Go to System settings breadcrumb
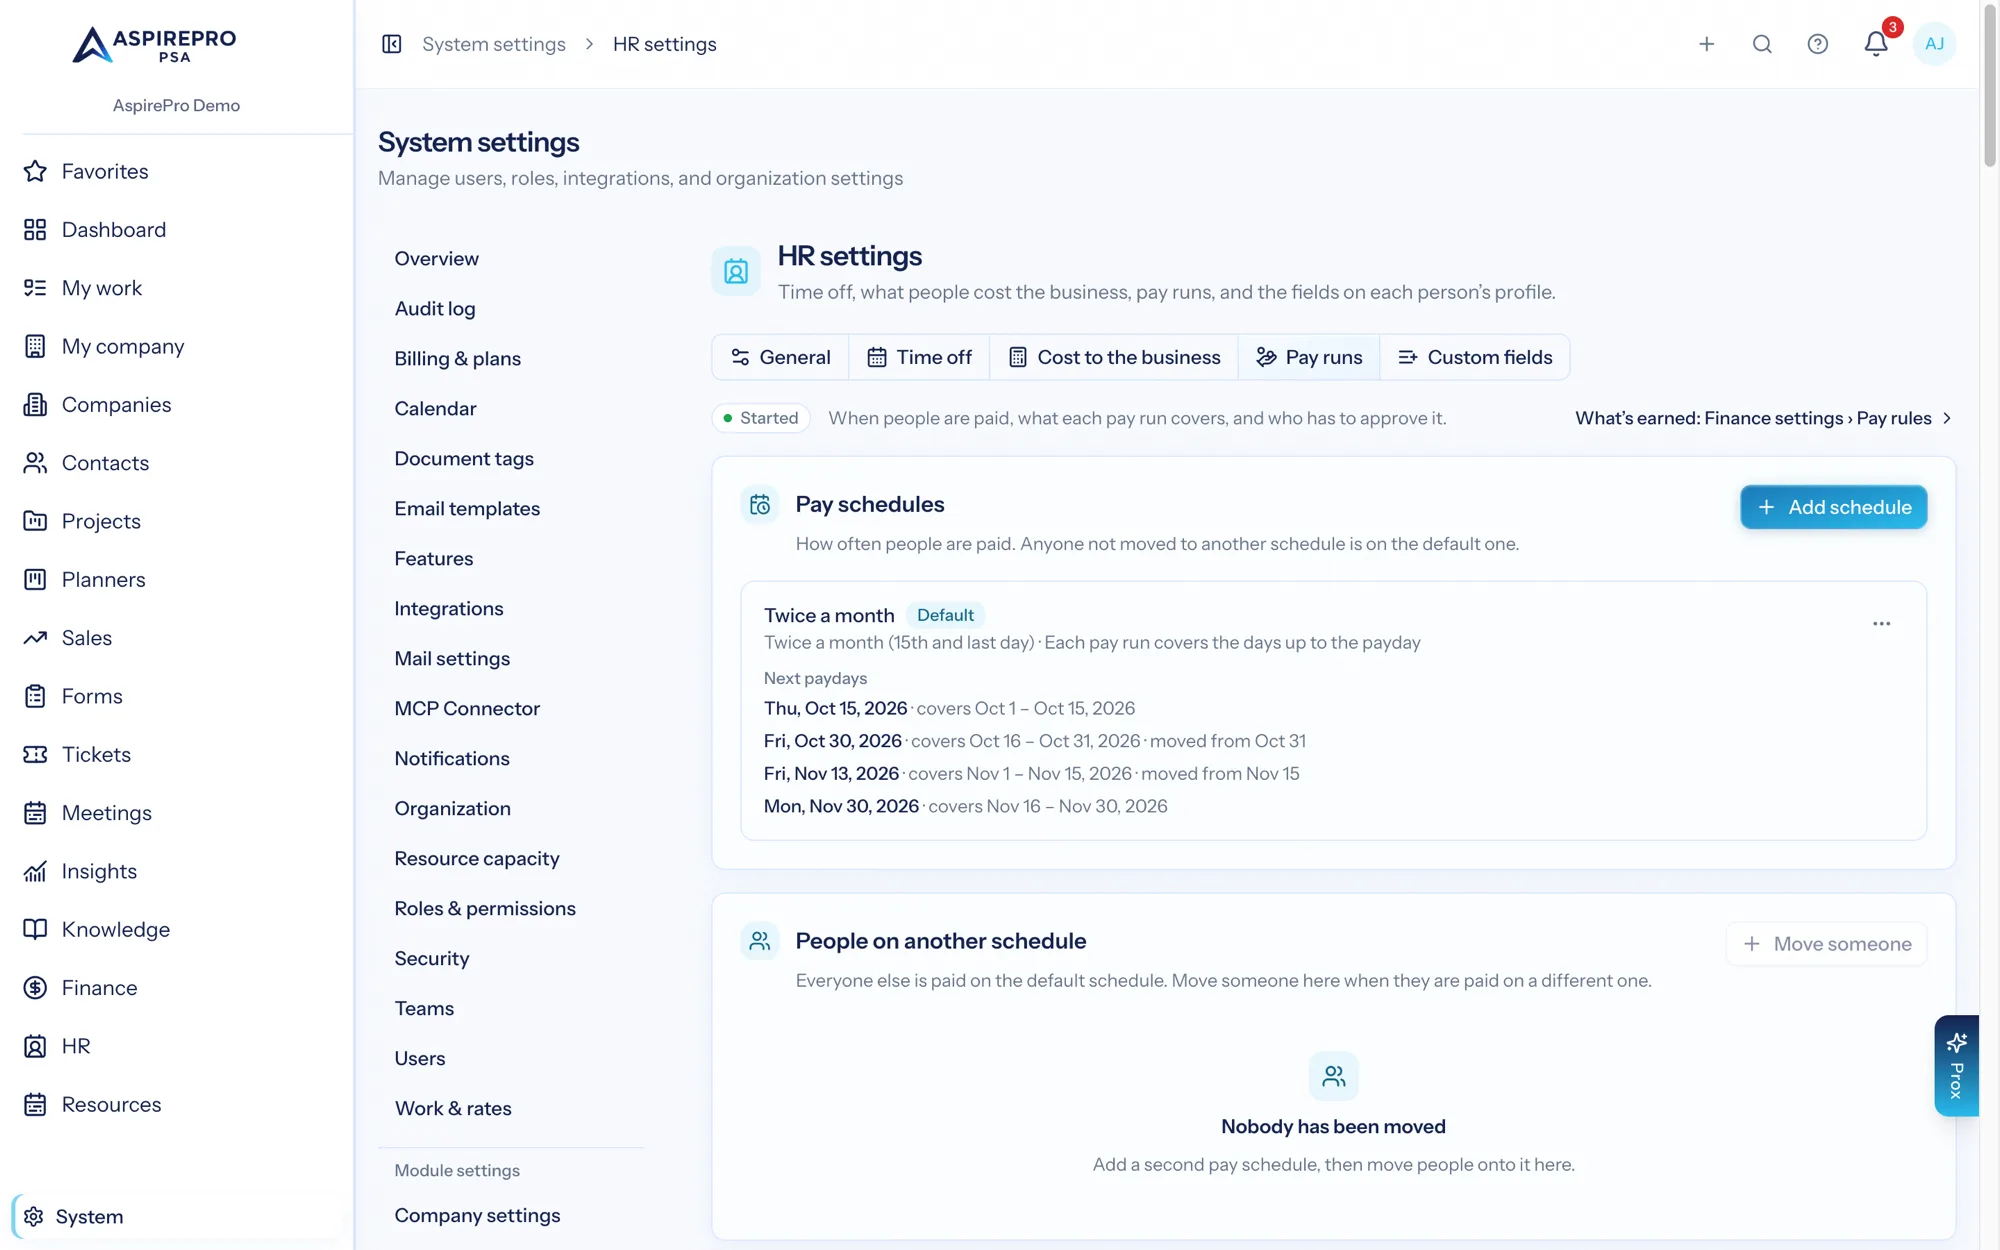2000x1250 pixels. pyautogui.click(x=494, y=44)
